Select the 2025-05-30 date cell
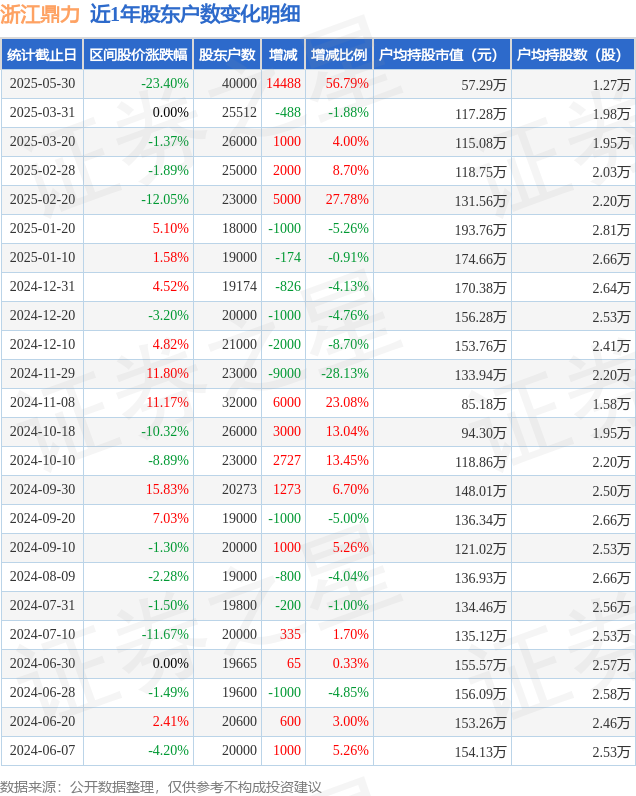This screenshot has height=796, width=636. click(x=42, y=83)
